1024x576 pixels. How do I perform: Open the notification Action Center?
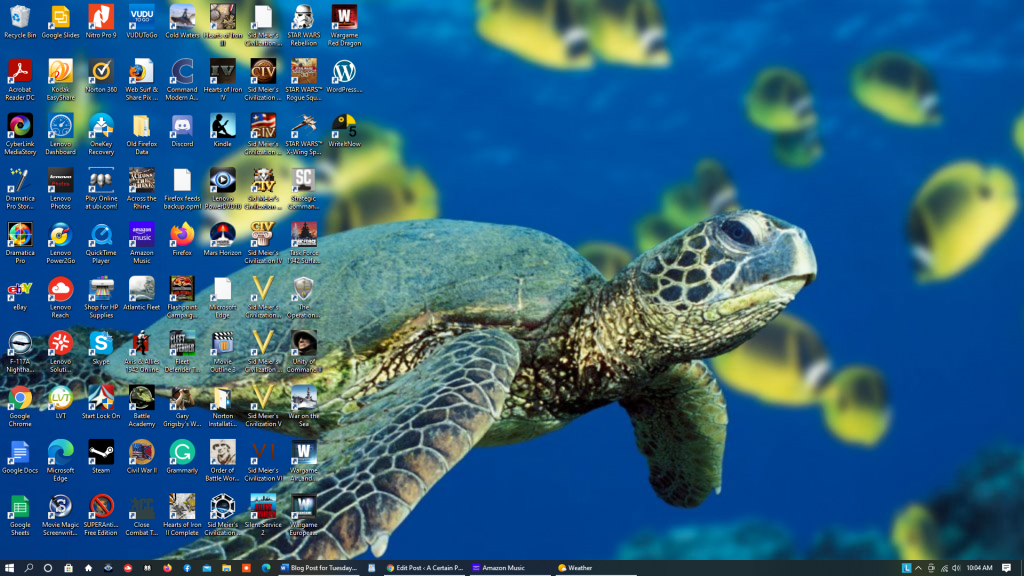[1006, 568]
